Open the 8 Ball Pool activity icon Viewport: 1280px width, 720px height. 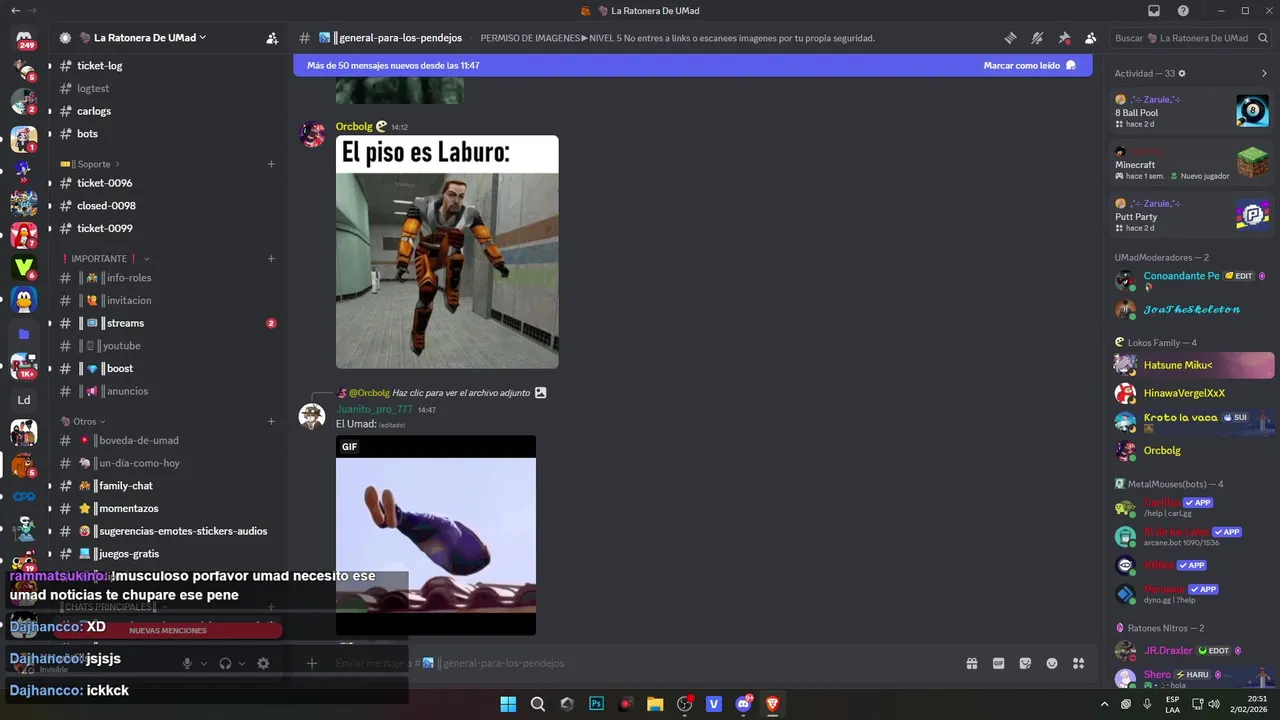1252,111
